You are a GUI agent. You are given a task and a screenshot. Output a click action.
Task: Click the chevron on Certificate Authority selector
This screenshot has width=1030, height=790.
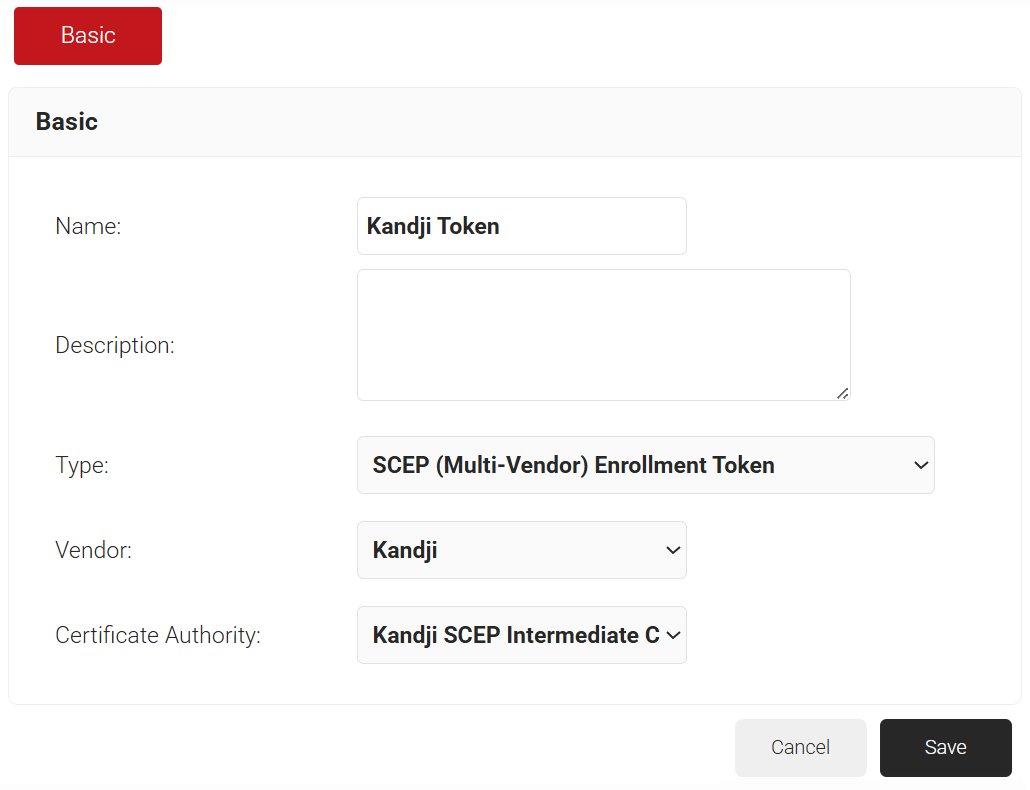pyautogui.click(x=673, y=635)
